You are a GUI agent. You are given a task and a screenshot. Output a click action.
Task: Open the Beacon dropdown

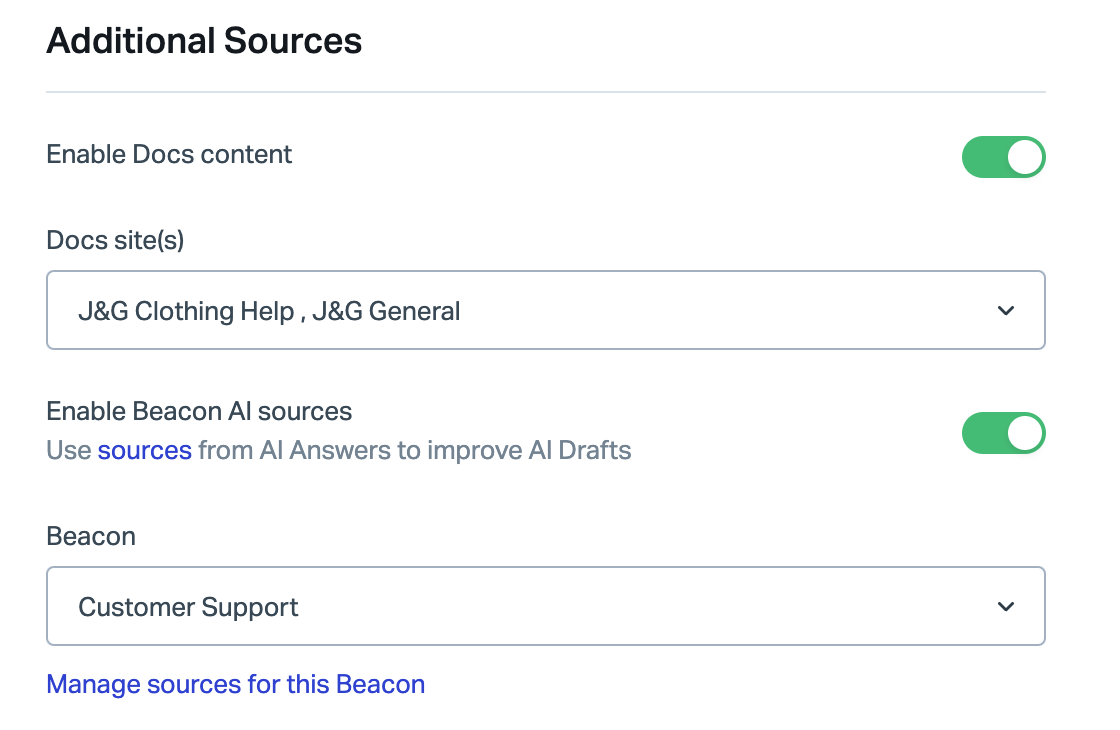546,606
